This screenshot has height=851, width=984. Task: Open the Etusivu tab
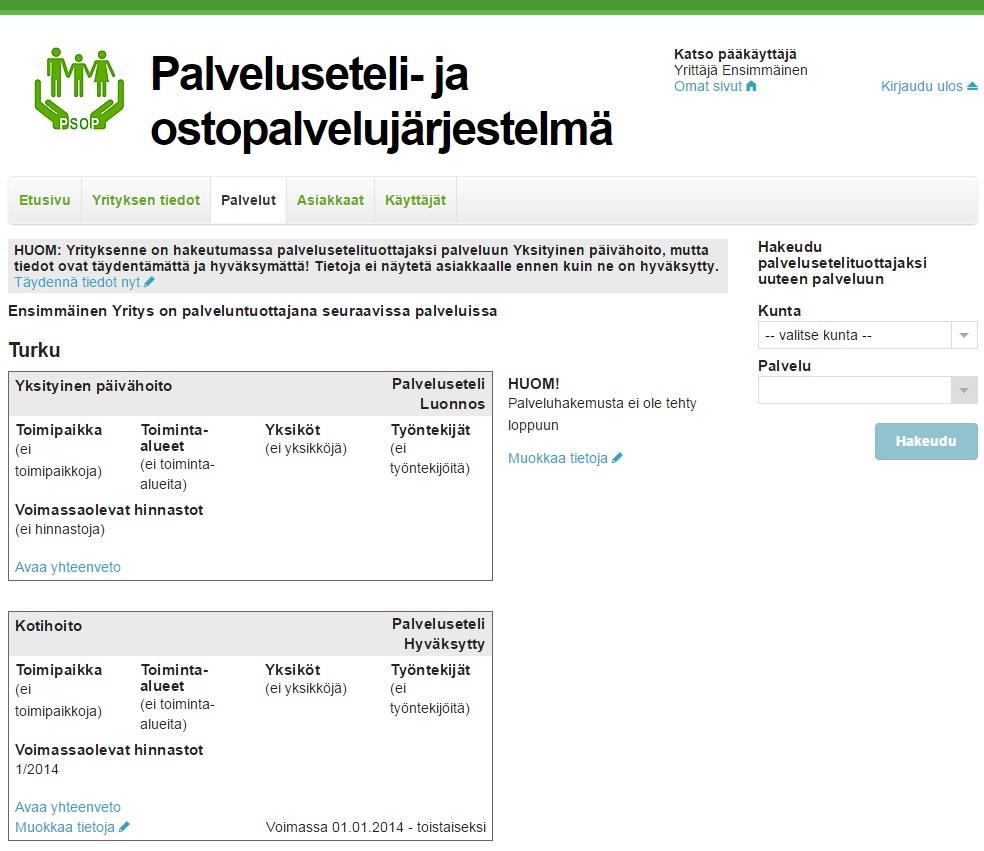click(45, 200)
